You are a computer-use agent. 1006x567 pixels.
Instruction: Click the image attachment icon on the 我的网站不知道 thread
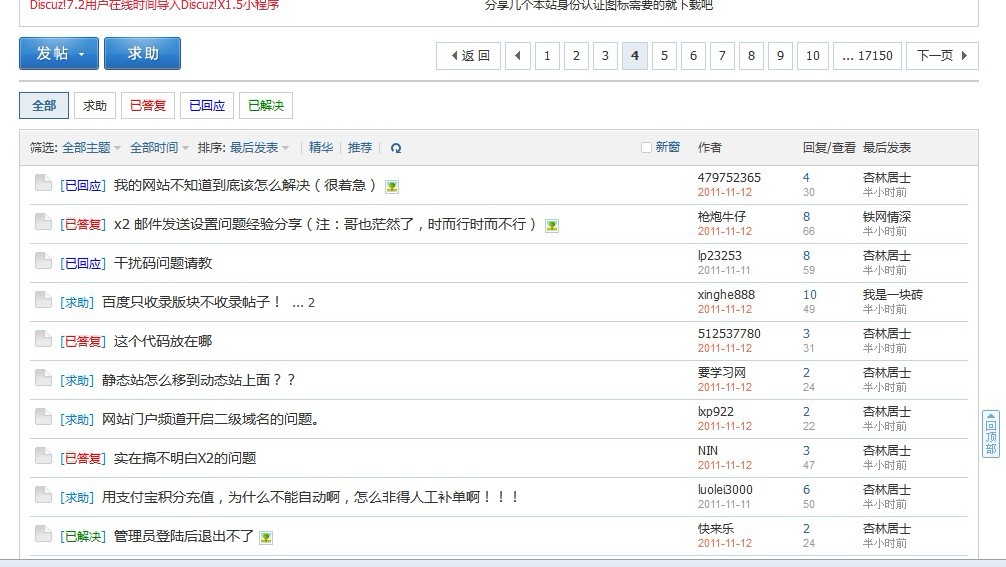point(391,187)
